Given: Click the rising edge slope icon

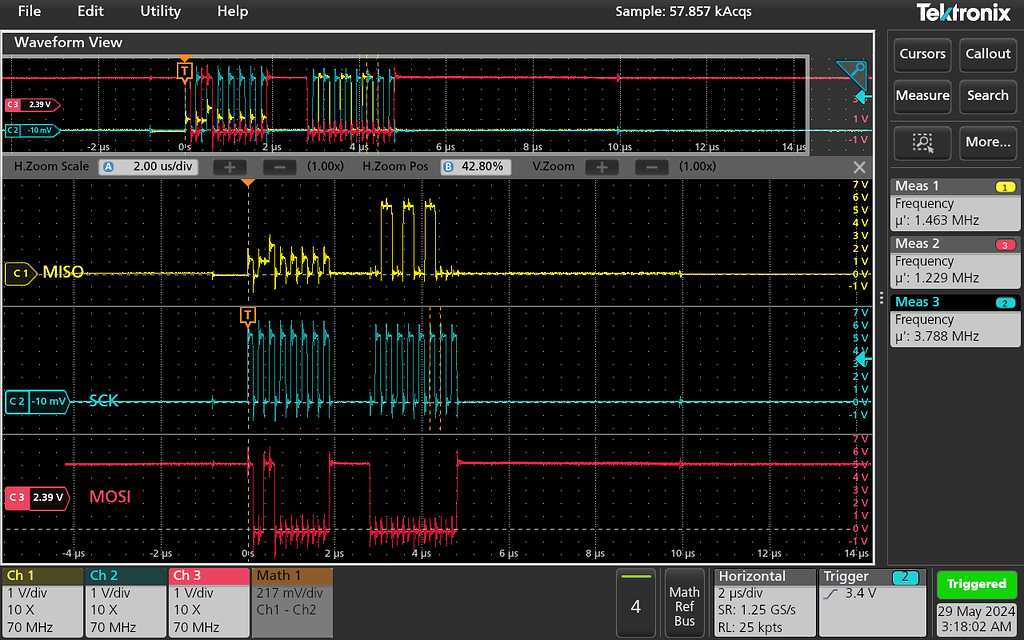Looking at the screenshot, I should click(833, 594).
